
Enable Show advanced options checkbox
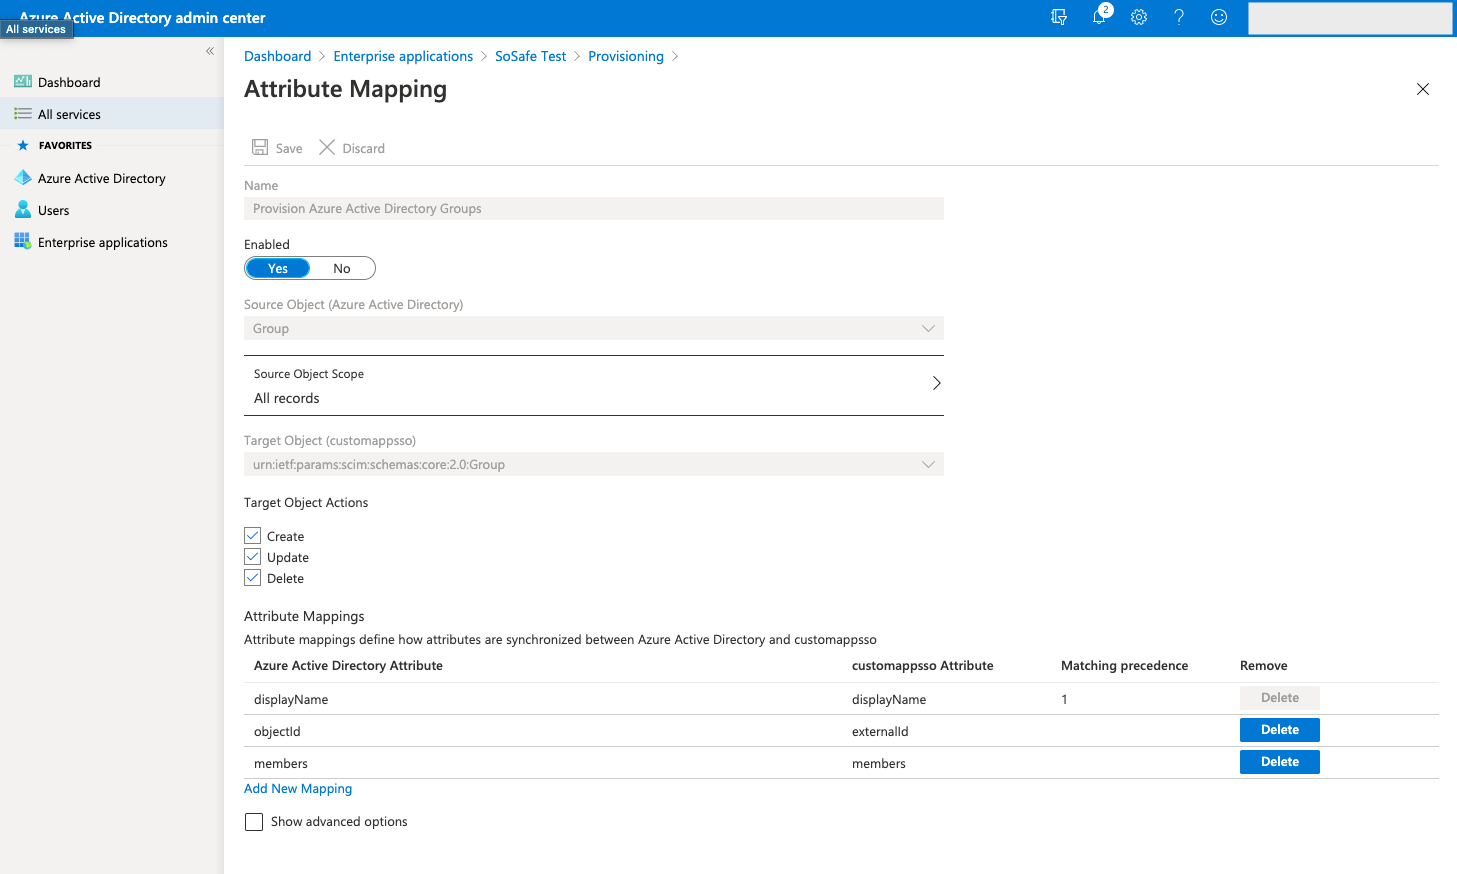click(x=254, y=822)
